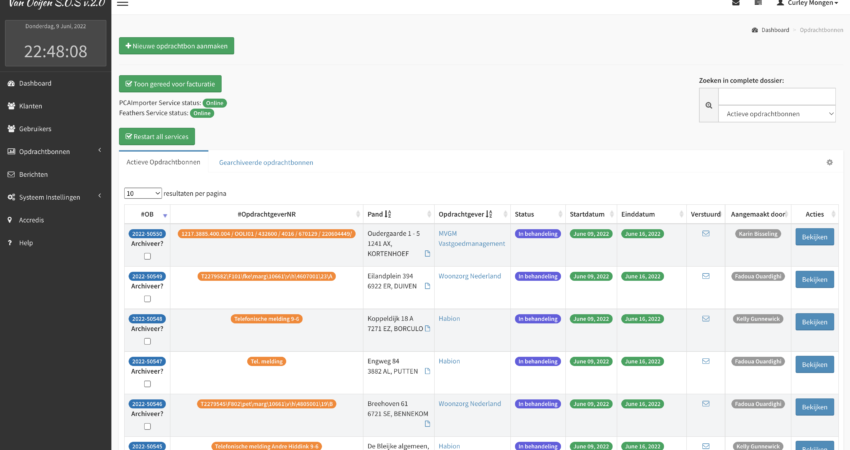Open the user menu Curley Mongen
The width and height of the screenshot is (850, 450).
(807, 3)
